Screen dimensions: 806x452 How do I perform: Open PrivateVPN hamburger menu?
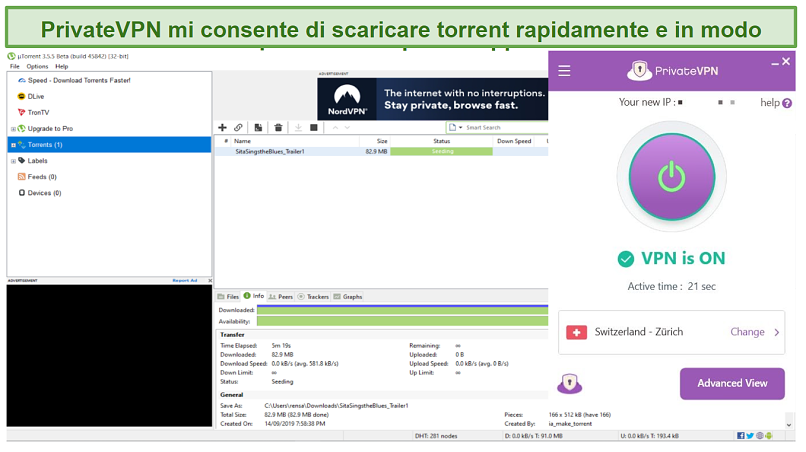[x=564, y=71]
